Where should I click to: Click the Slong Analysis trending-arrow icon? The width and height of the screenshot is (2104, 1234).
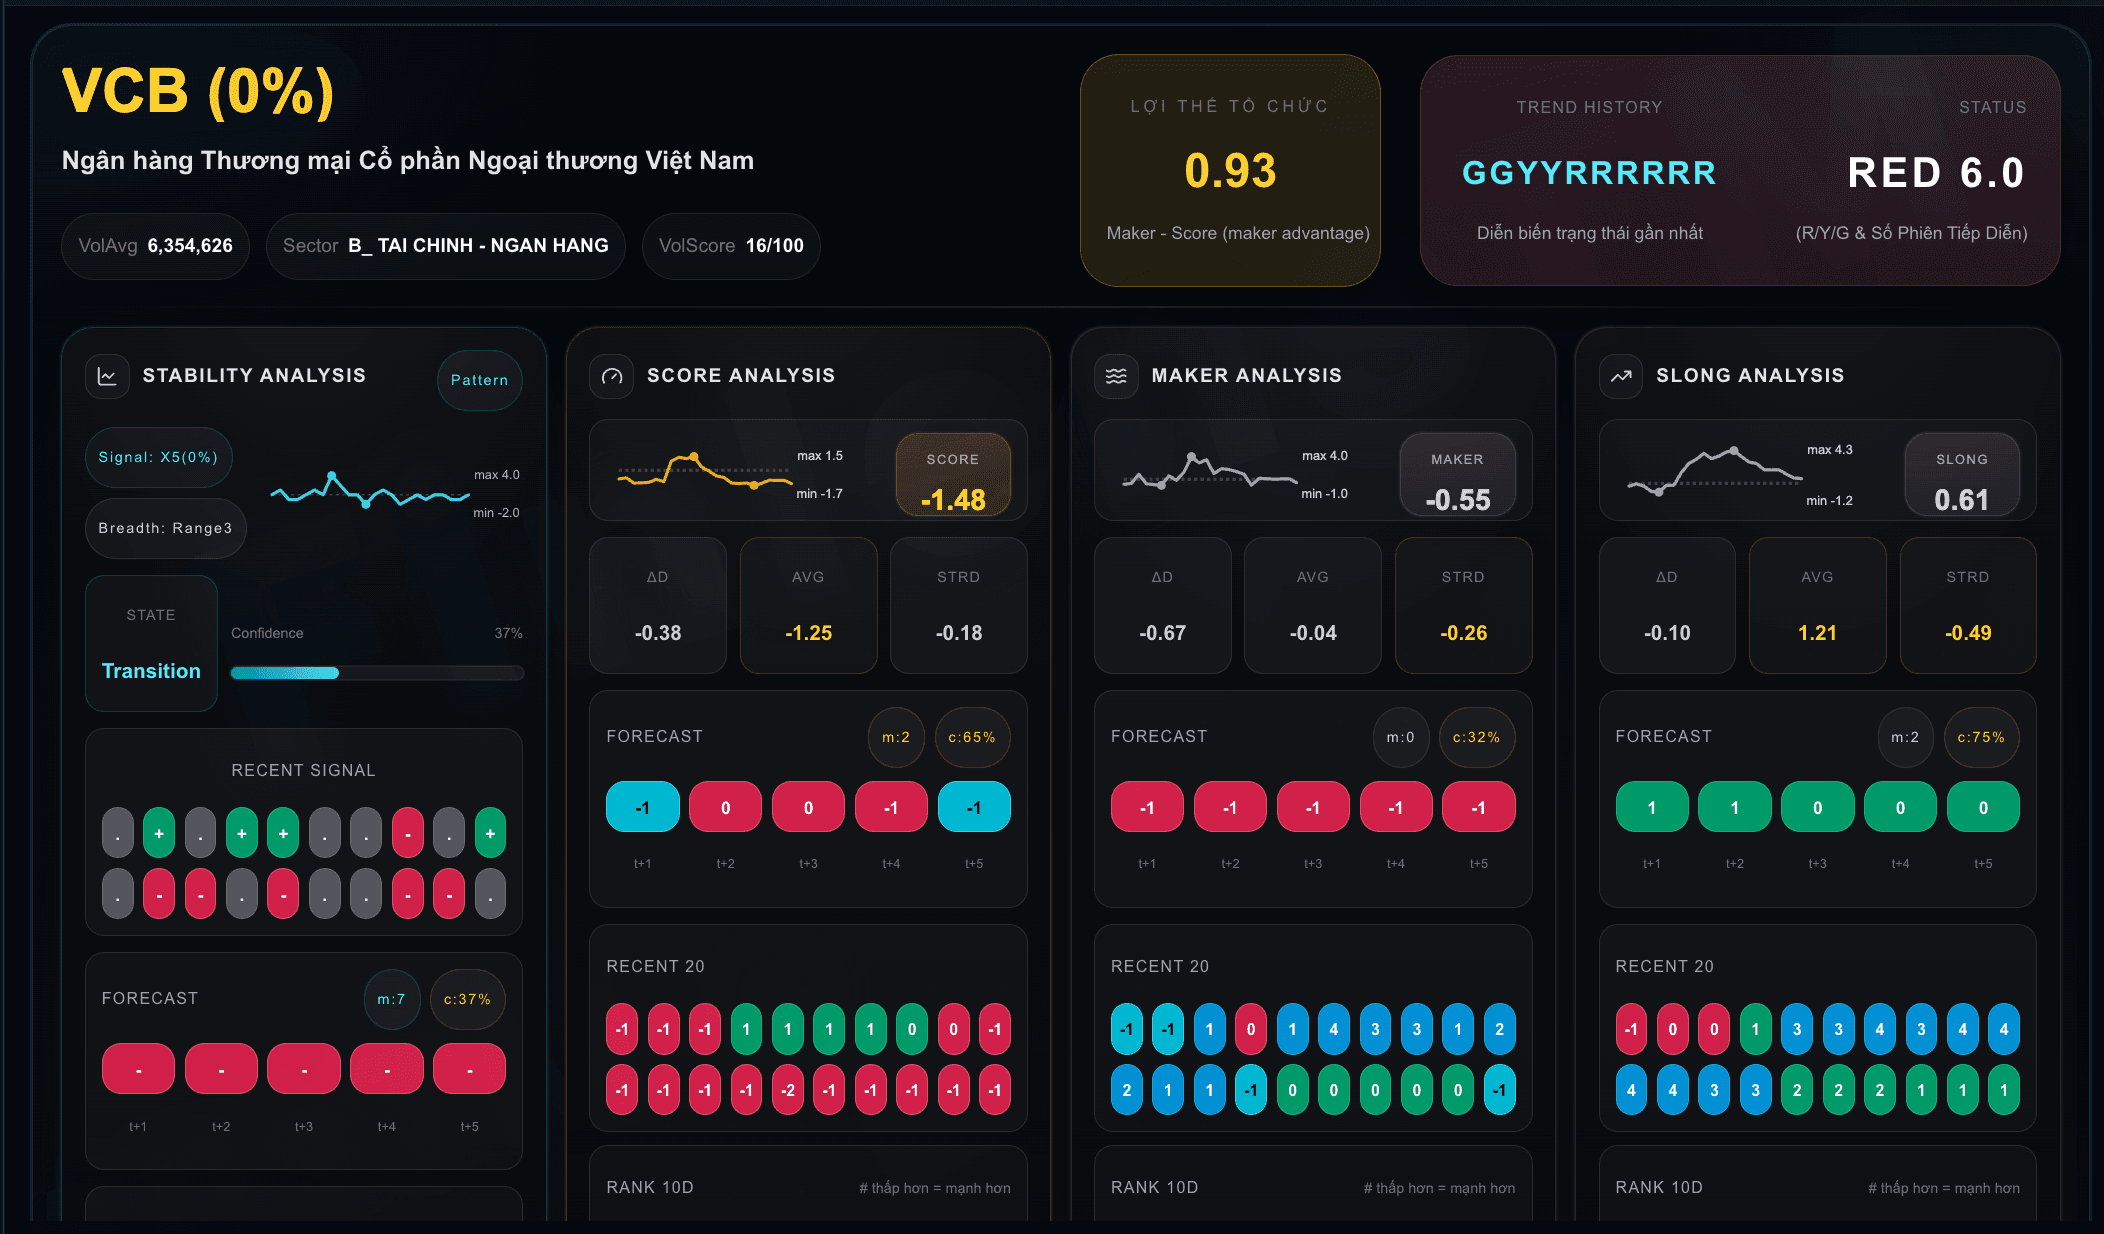[x=1621, y=376]
